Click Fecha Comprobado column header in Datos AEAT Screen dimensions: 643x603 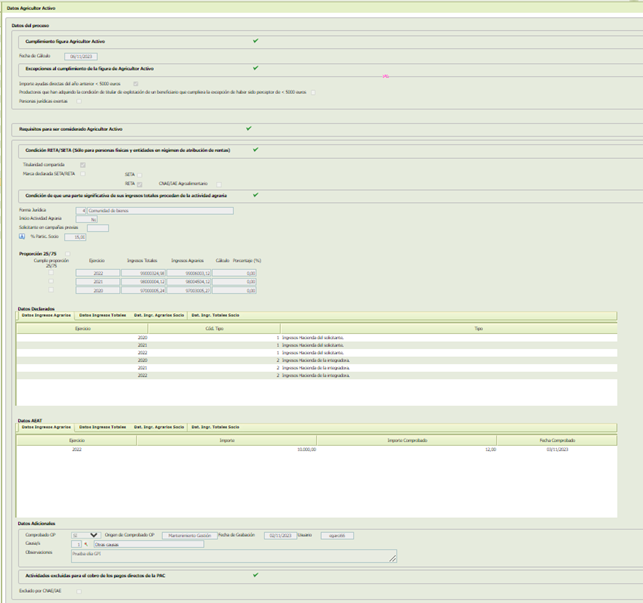tap(557, 440)
